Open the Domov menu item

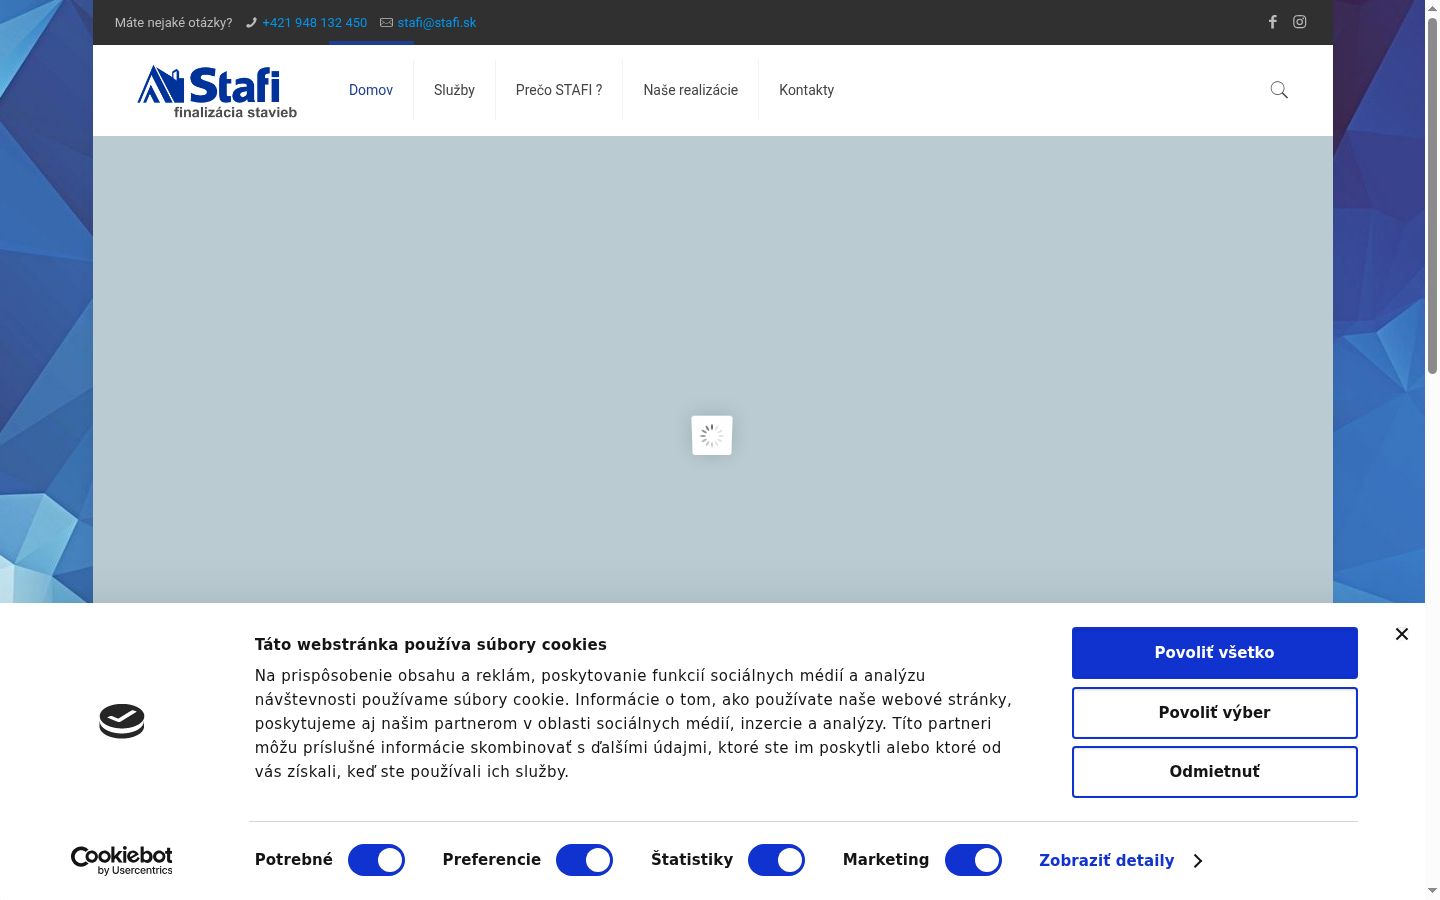(371, 90)
